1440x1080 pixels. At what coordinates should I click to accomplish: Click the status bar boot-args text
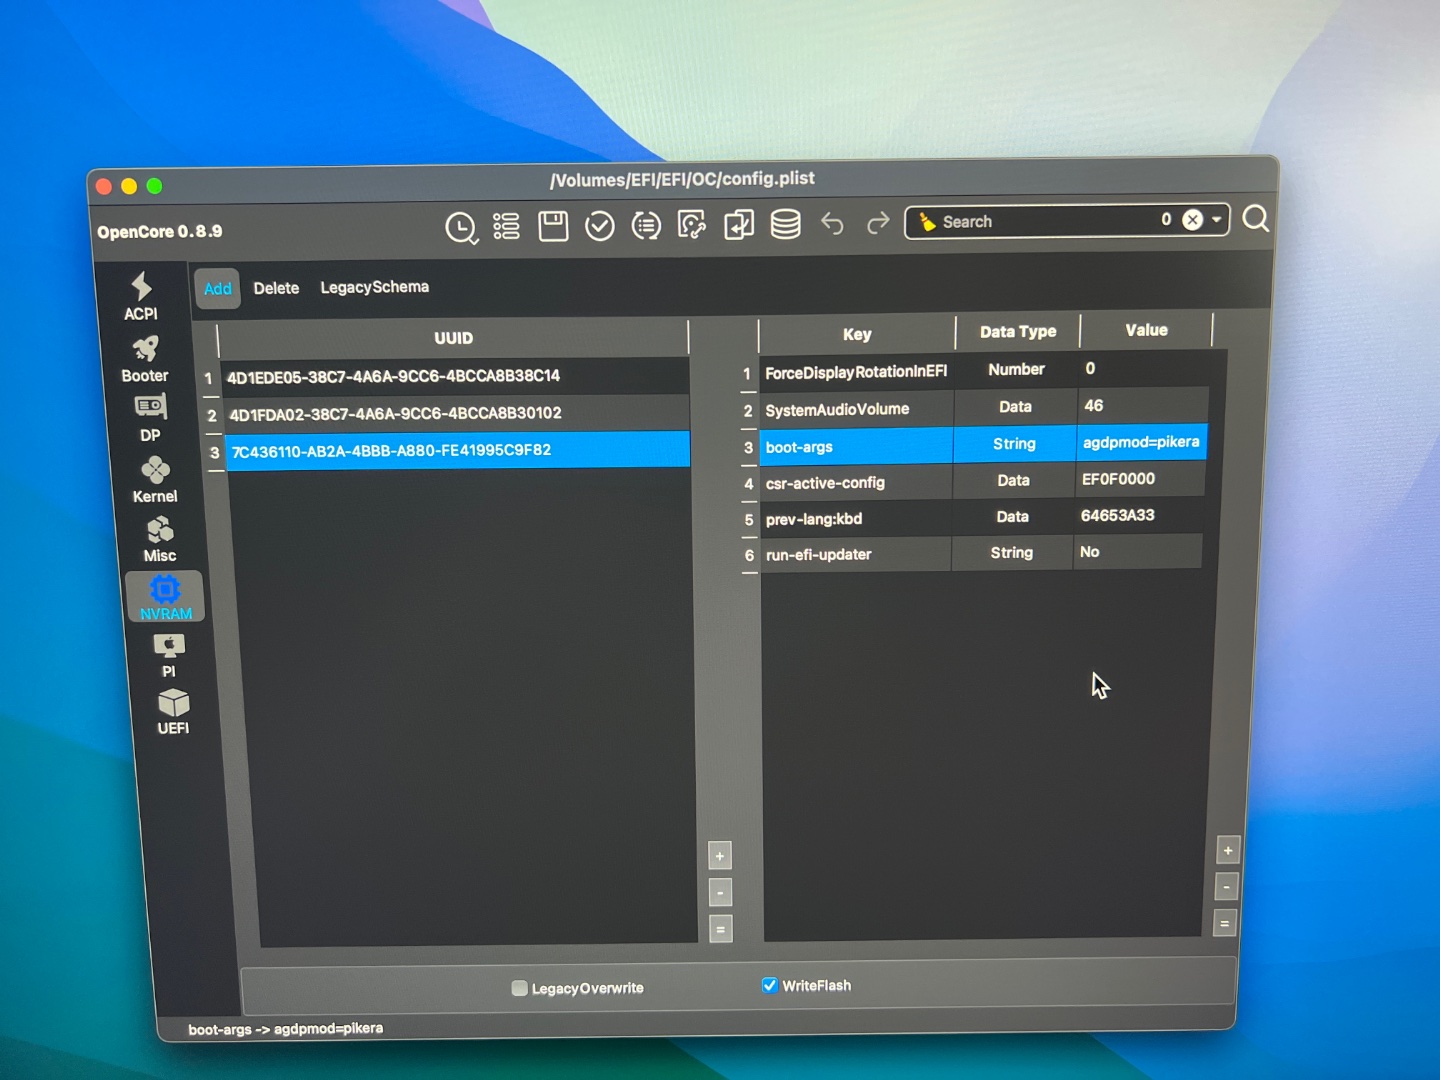tap(286, 1028)
